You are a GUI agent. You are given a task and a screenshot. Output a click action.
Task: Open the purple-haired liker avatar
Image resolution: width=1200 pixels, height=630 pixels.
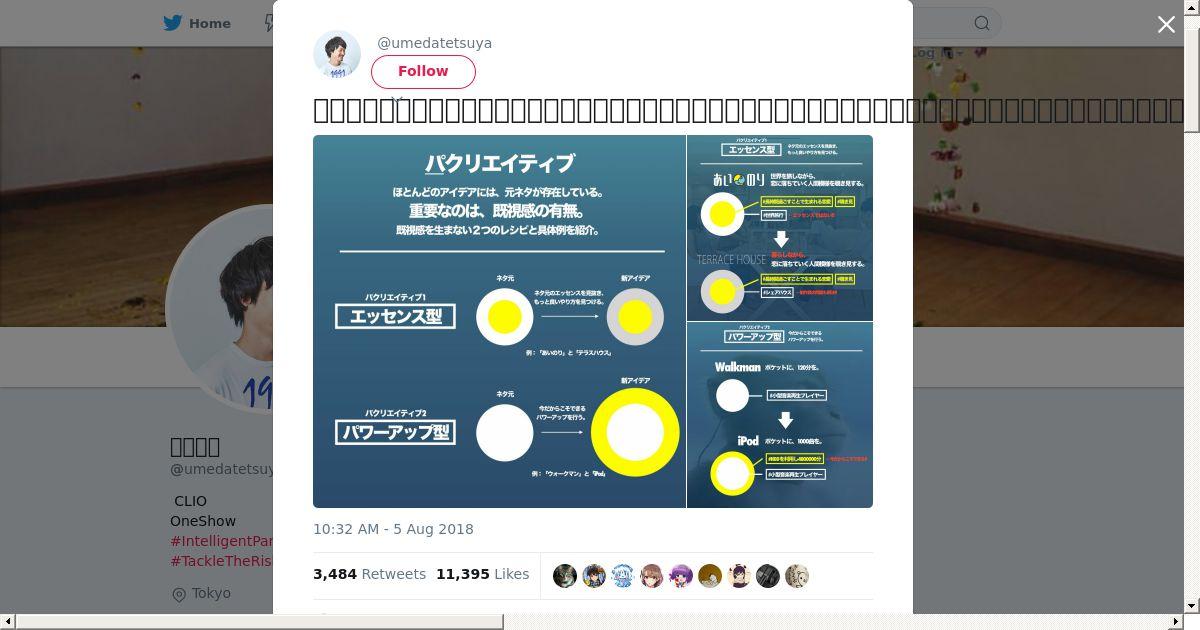pyautogui.click(x=681, y=576)
